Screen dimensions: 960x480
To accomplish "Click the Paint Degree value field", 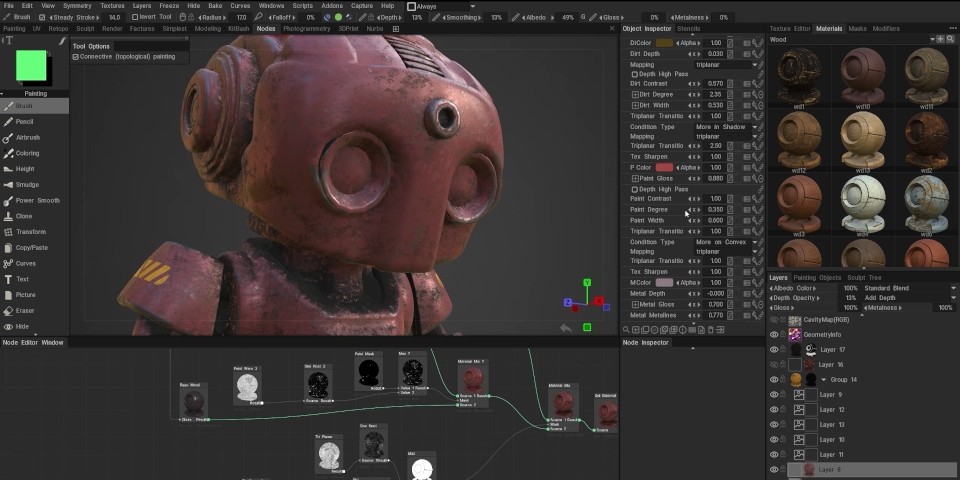I will [715, 209].
